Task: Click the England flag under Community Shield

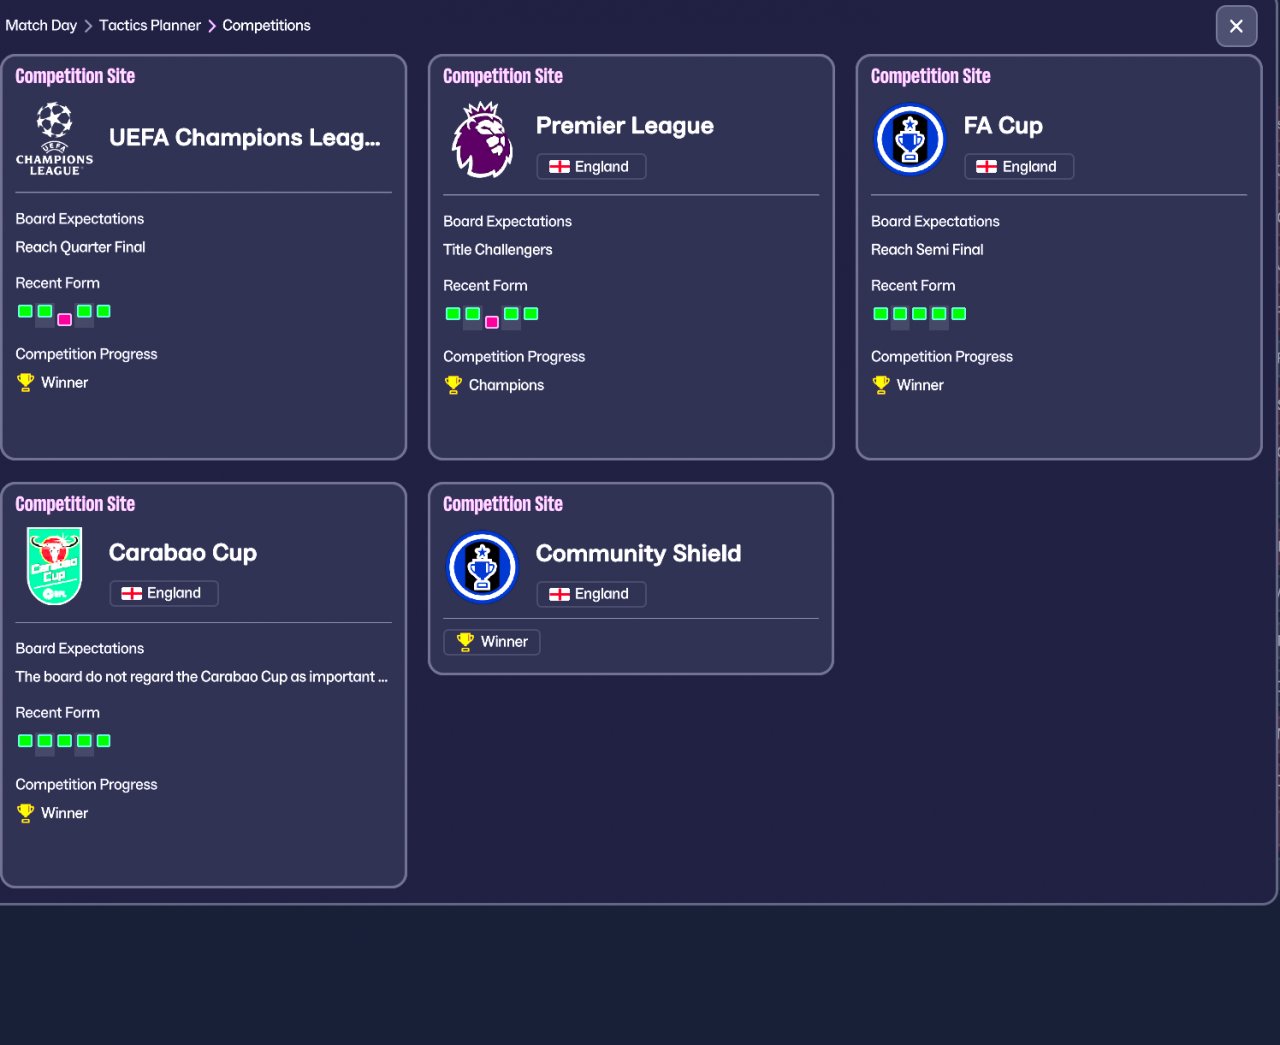Action: point(559,594)
